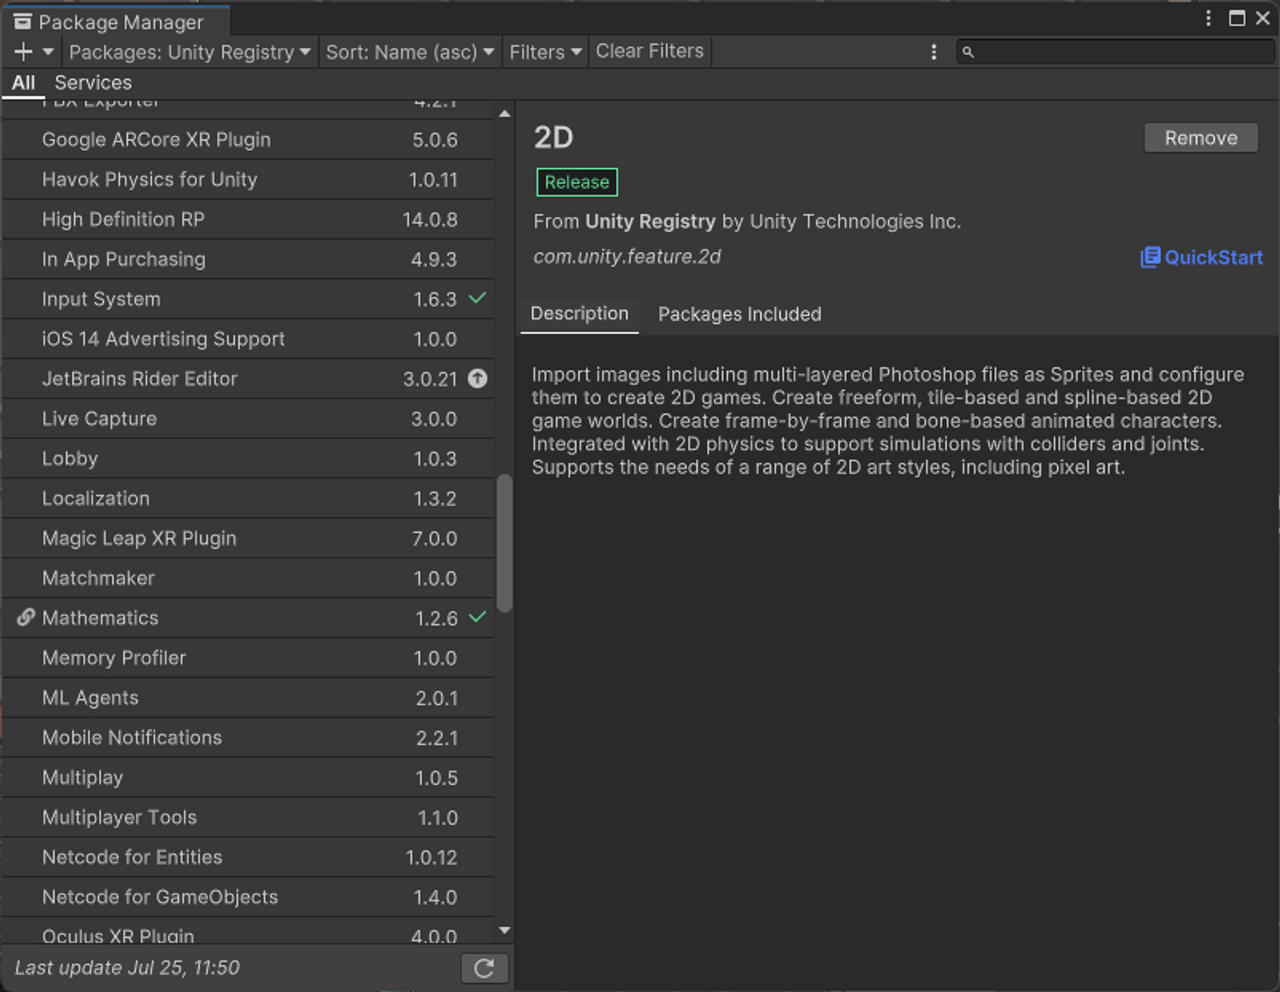
Task: Switch to the Services tab
Action: coord(93,83)
